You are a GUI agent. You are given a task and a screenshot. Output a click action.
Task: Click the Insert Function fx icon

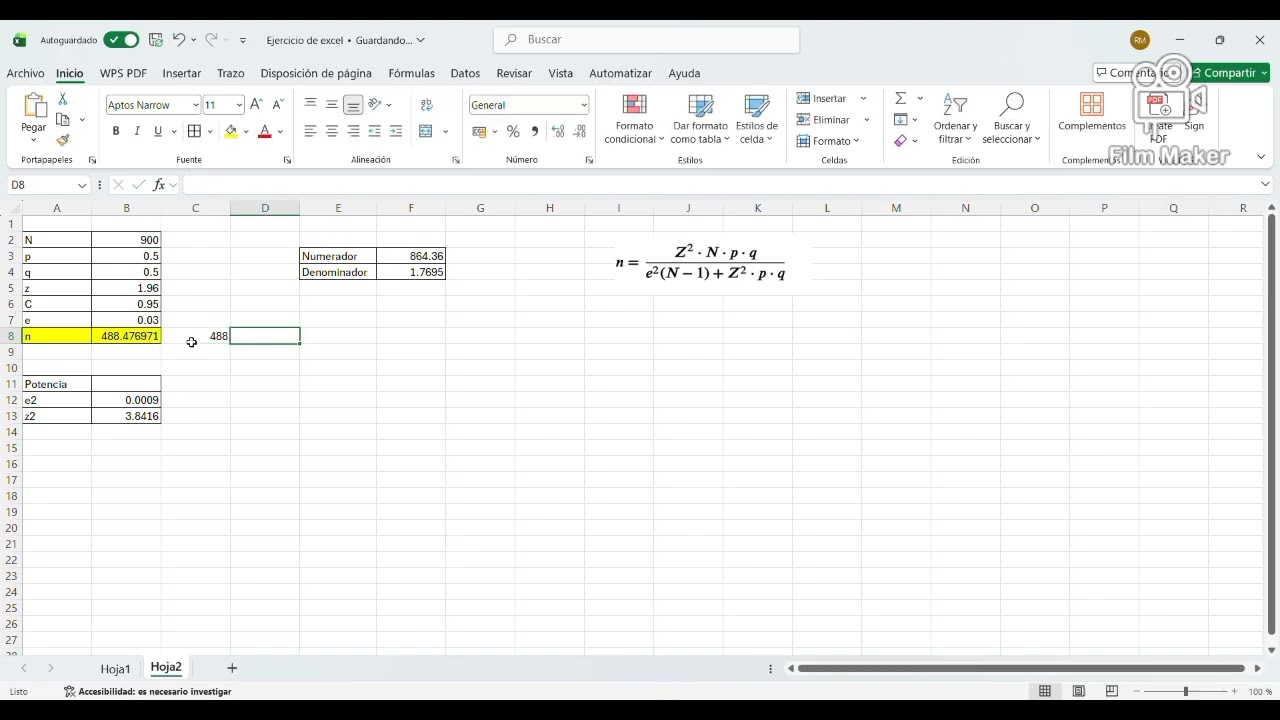(x=159, y=185)
